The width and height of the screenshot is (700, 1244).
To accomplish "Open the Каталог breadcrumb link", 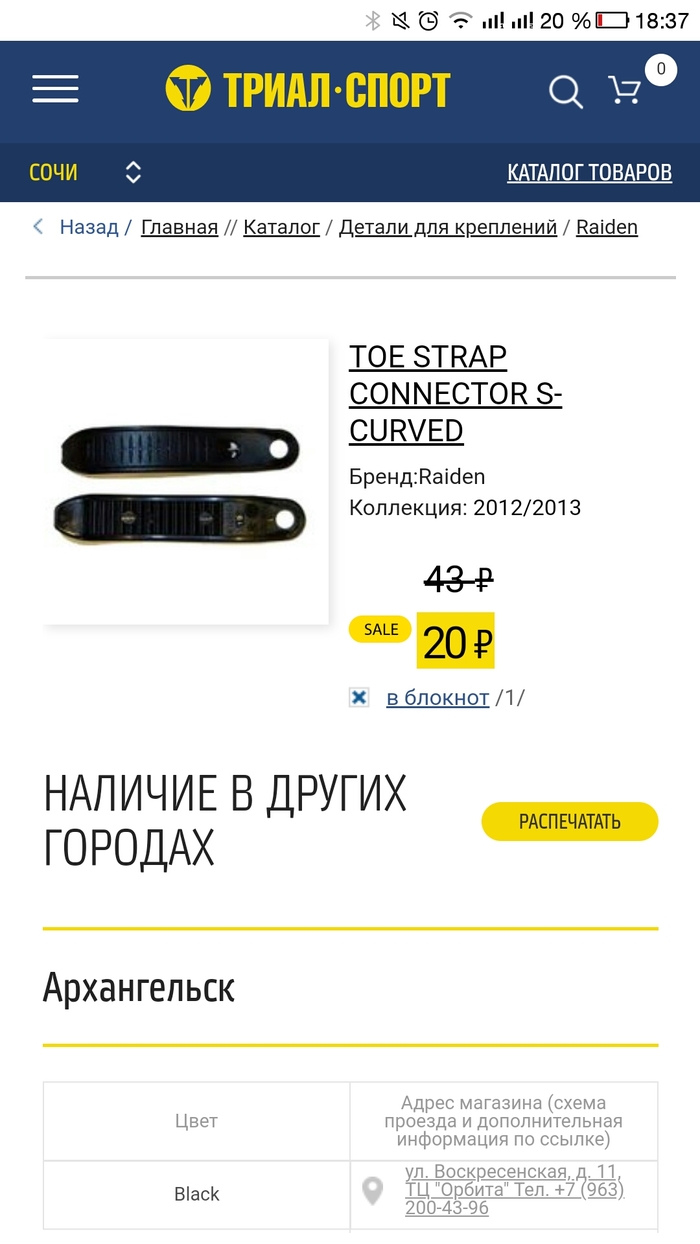I will point(281,227).
